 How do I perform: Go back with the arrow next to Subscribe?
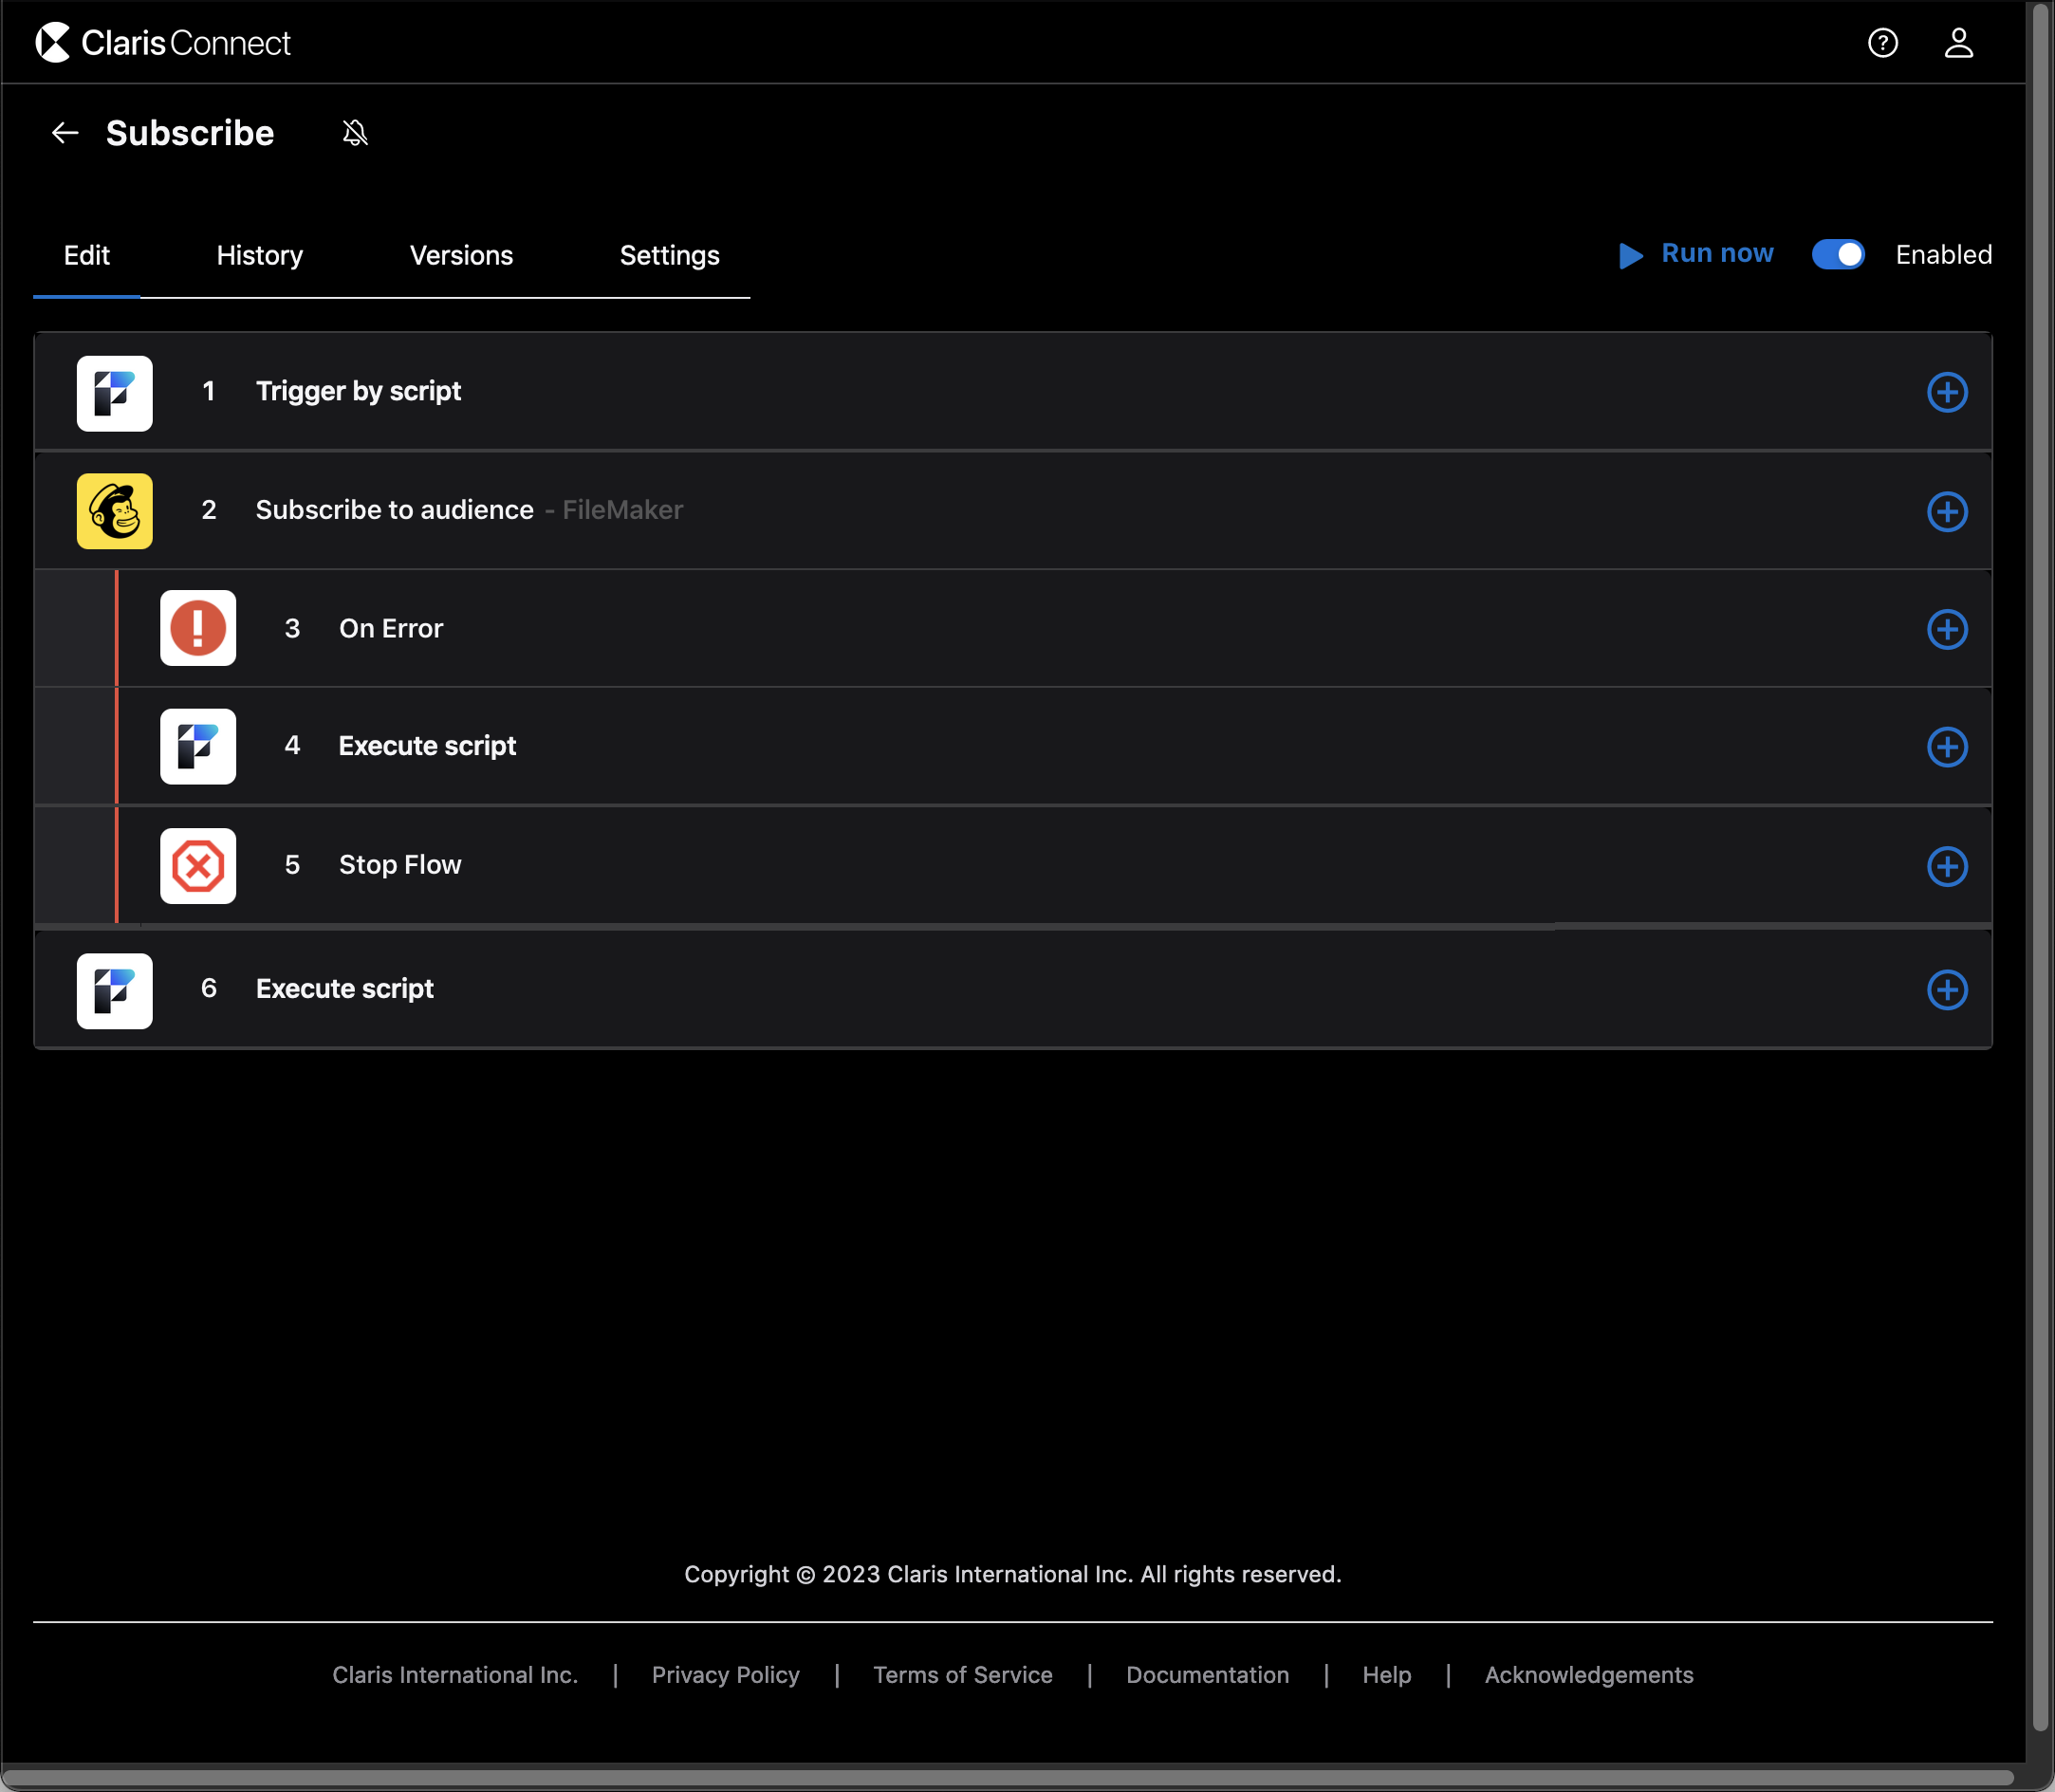click(x=65, y=132)
